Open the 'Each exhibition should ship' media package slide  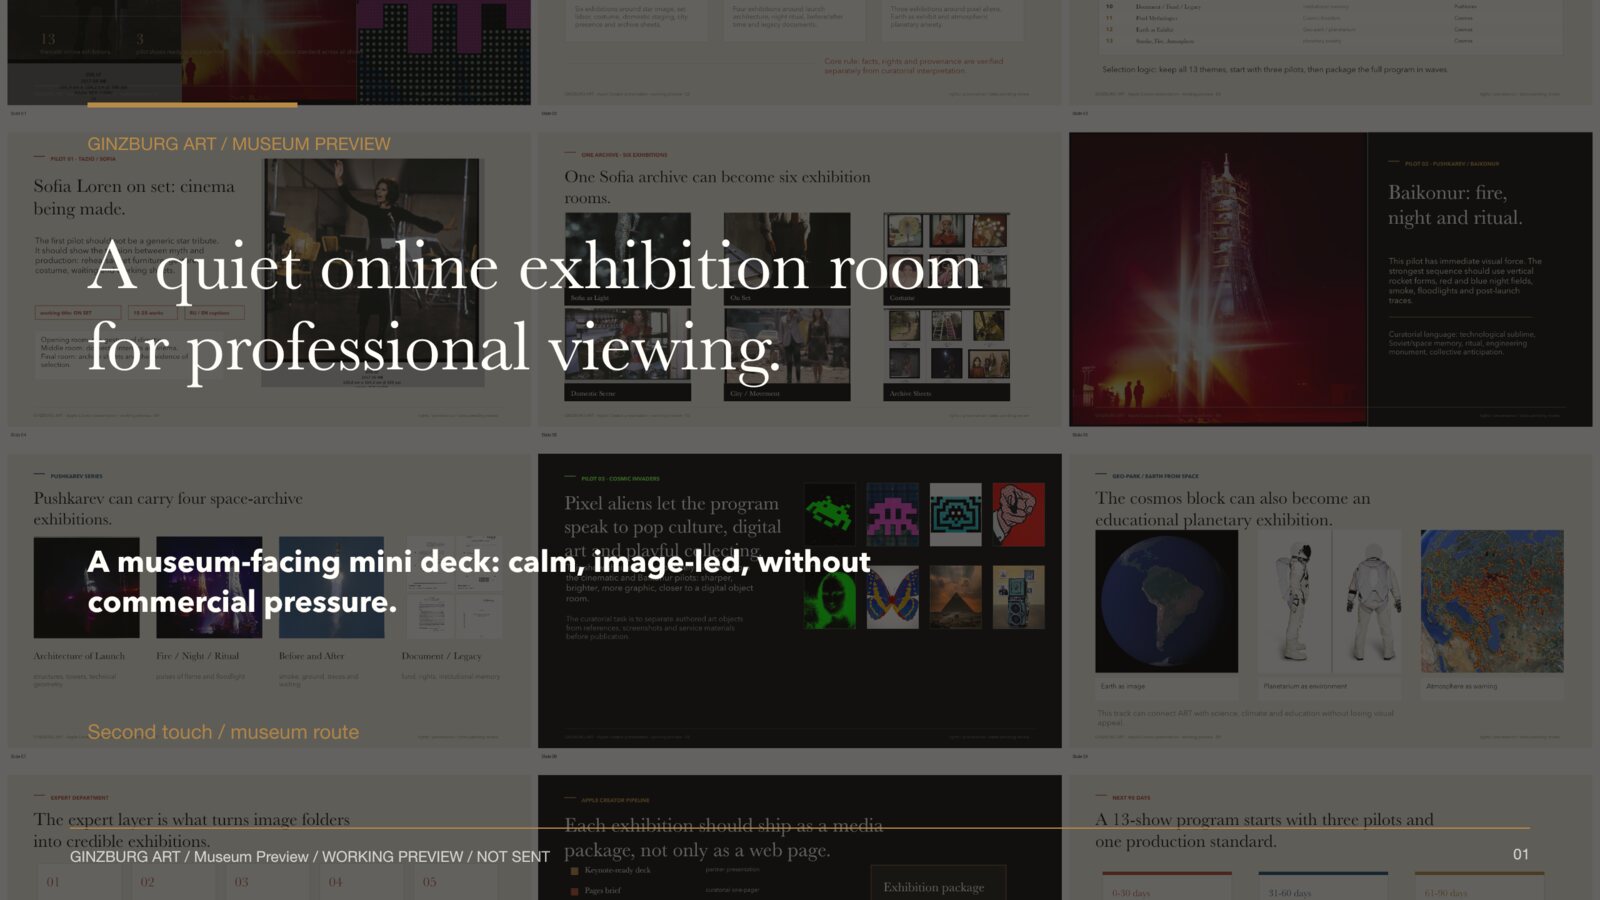coord(800,838)
